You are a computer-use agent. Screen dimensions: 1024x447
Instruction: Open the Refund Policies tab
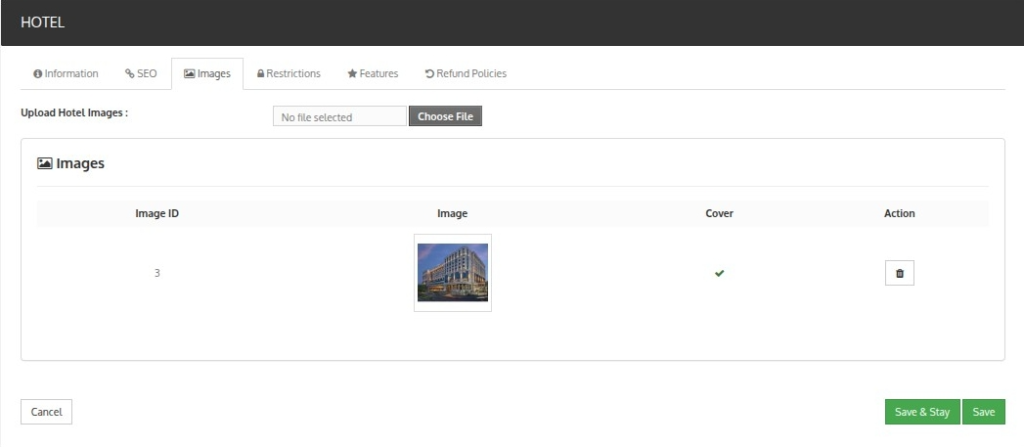(466, 74)
